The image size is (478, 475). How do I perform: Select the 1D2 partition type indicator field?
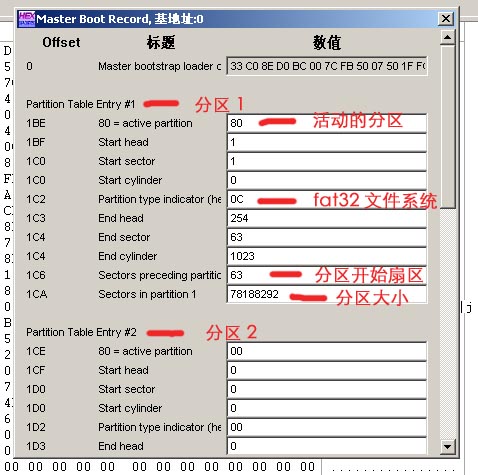point(327,427)
